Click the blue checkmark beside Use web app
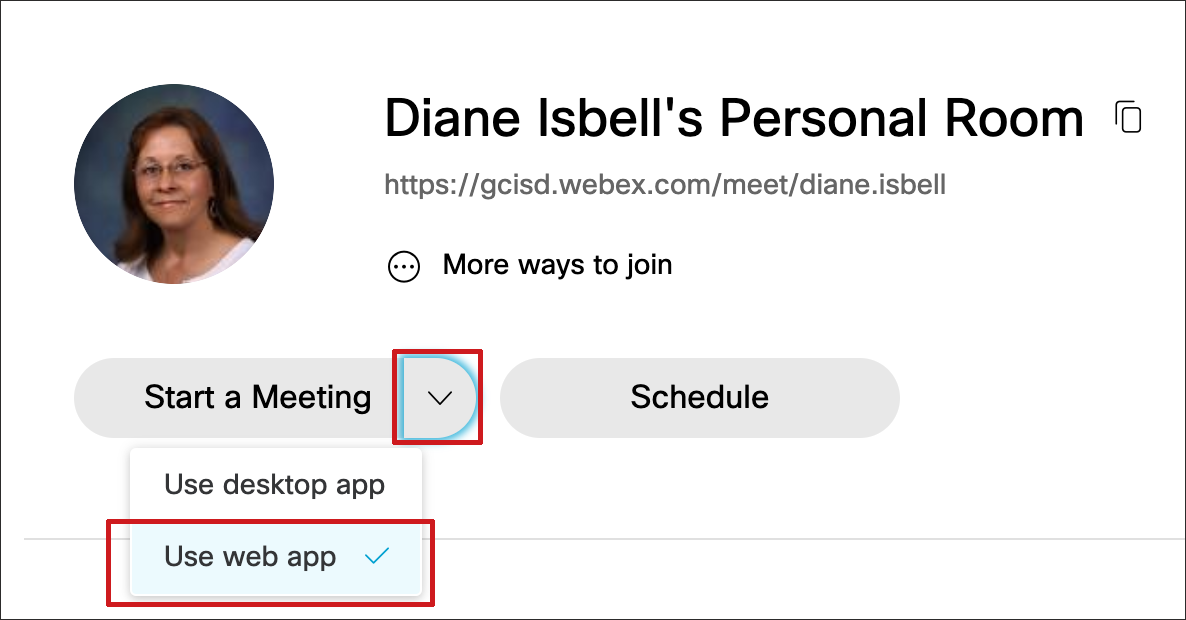The height and width of the screenshot is (620, 1186). (376, 556)
